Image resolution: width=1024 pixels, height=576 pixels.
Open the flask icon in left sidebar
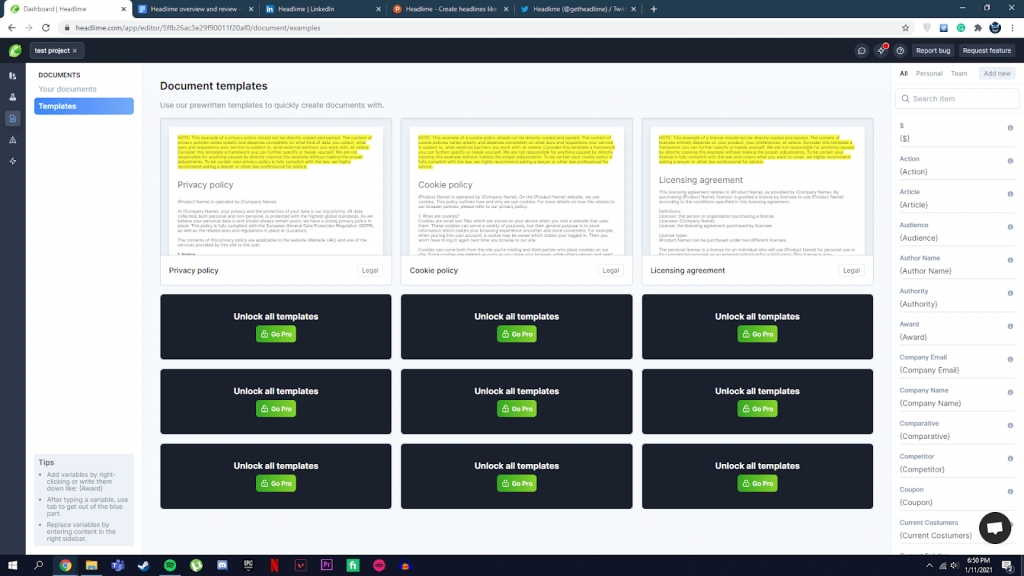12,97
